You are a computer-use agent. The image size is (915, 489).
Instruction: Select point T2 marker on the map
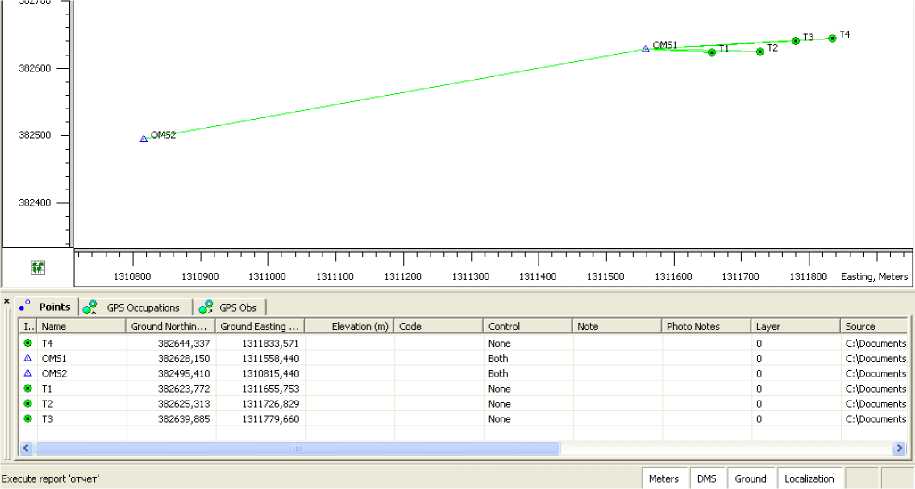tap(760, 52)
